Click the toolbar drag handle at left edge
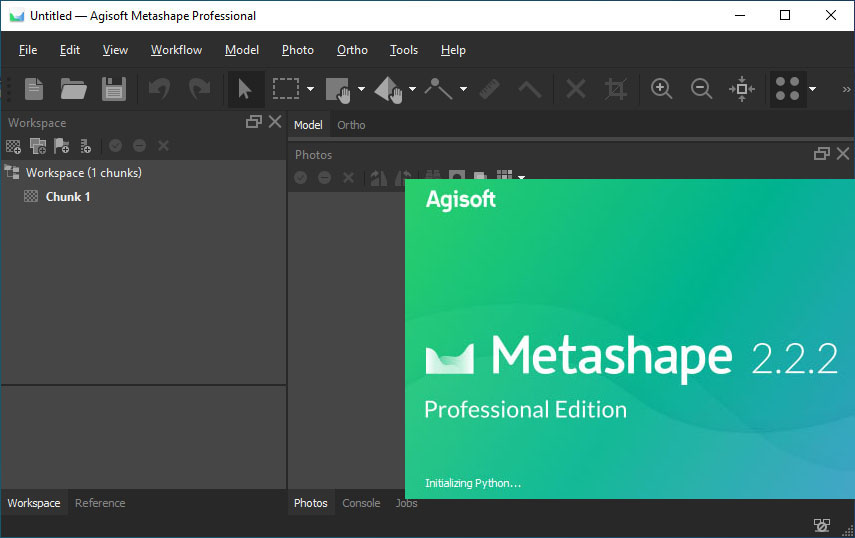This screenshot has width=855, height=538. tap(7, 89)
